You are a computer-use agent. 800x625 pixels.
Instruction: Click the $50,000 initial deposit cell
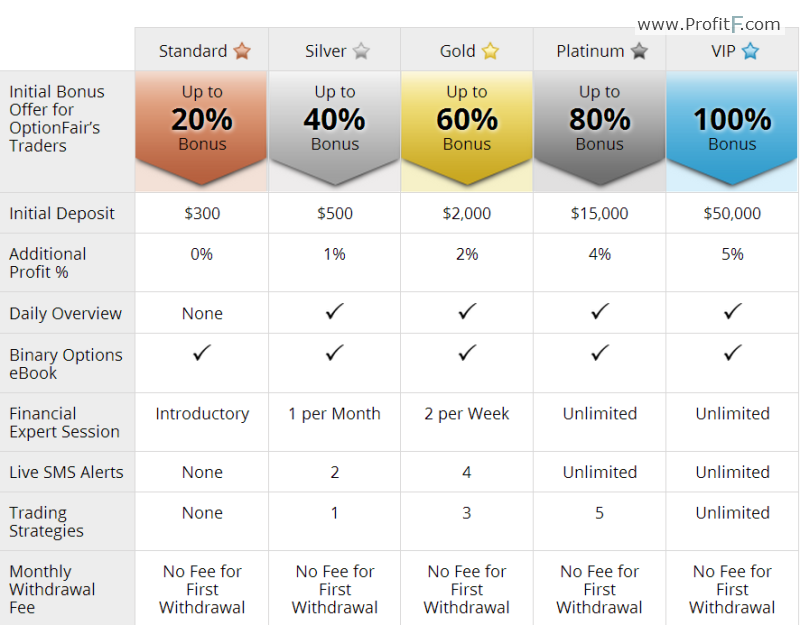click(732, 213)
